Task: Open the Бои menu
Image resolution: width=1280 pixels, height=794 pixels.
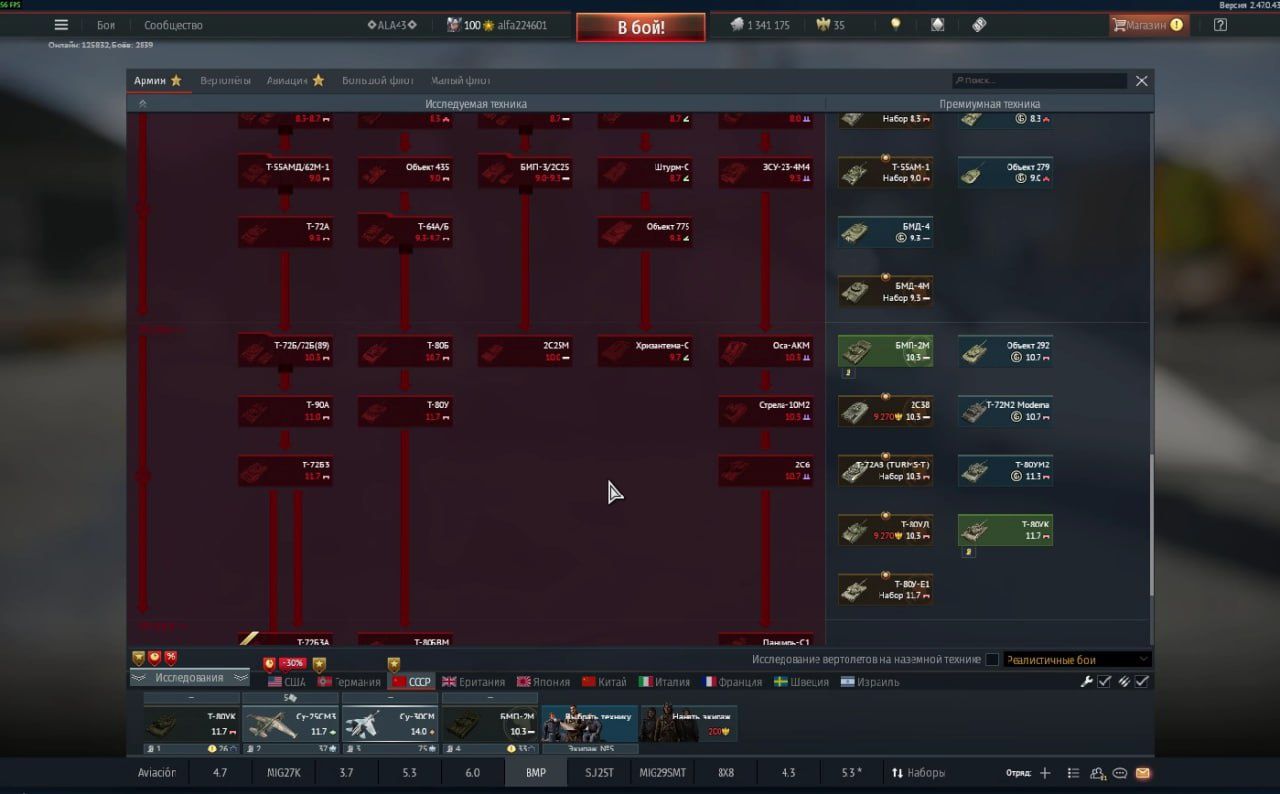Action: pos(106,25)
